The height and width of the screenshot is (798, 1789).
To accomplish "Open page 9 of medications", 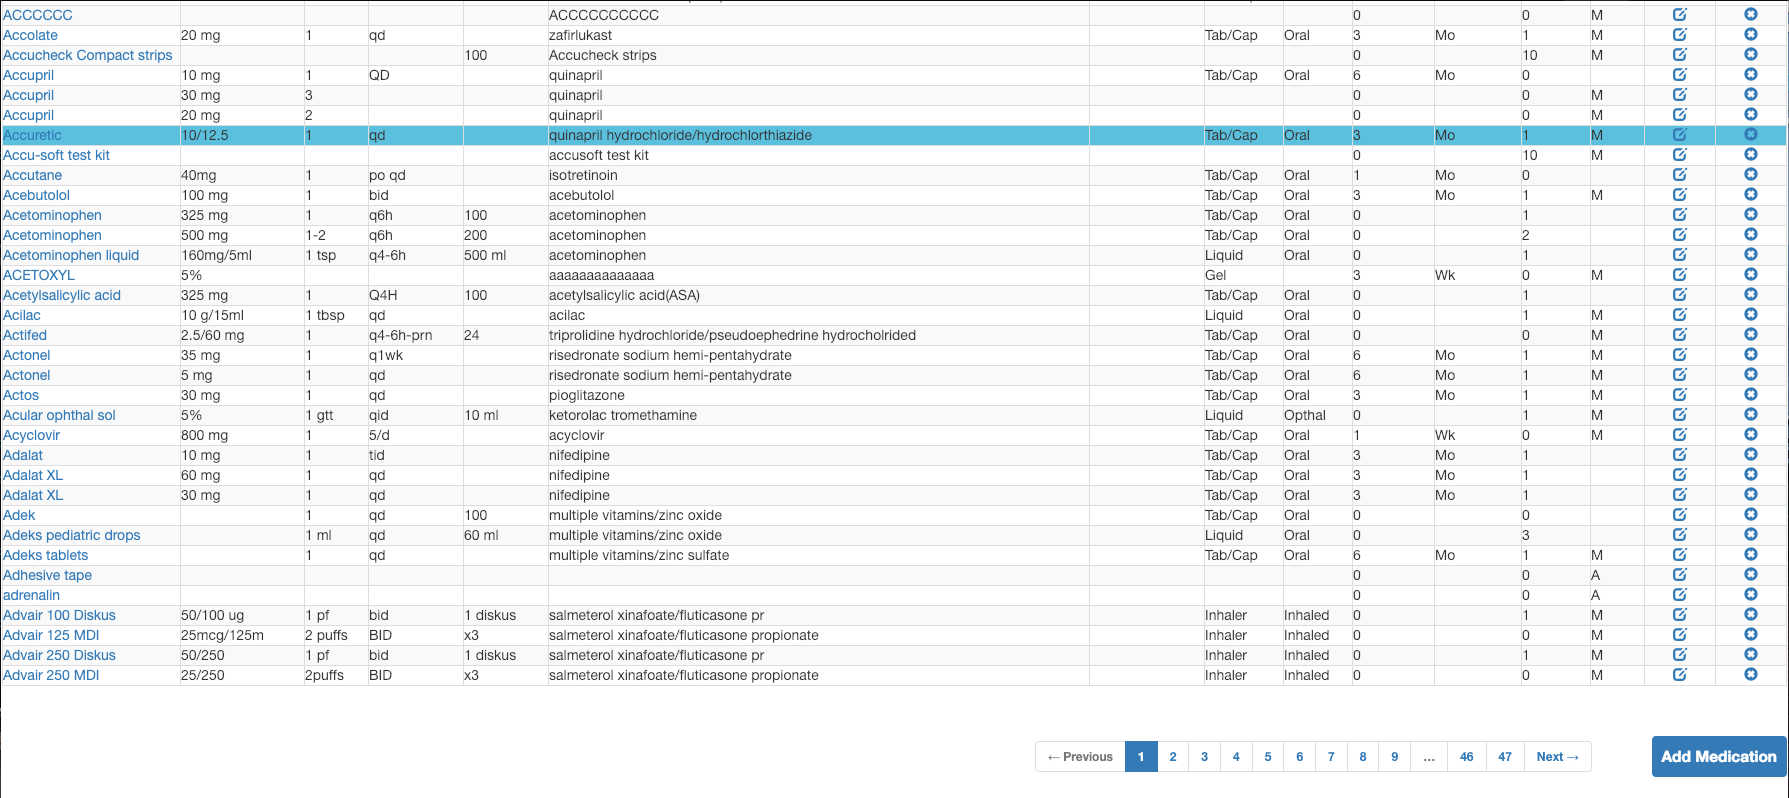I will 1394,757.
